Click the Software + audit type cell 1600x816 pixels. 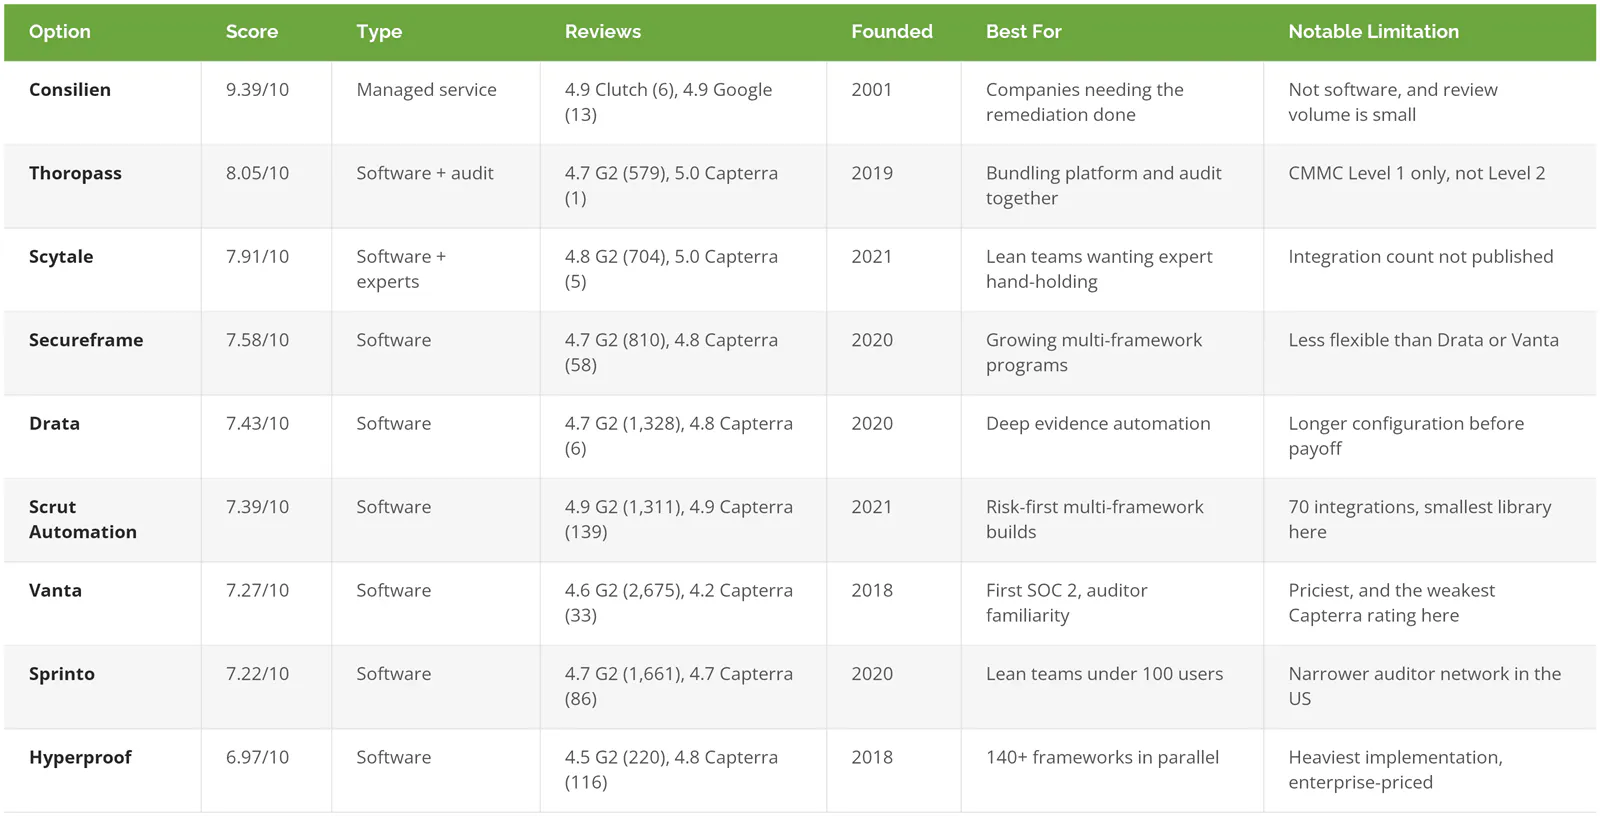(425, 173)
